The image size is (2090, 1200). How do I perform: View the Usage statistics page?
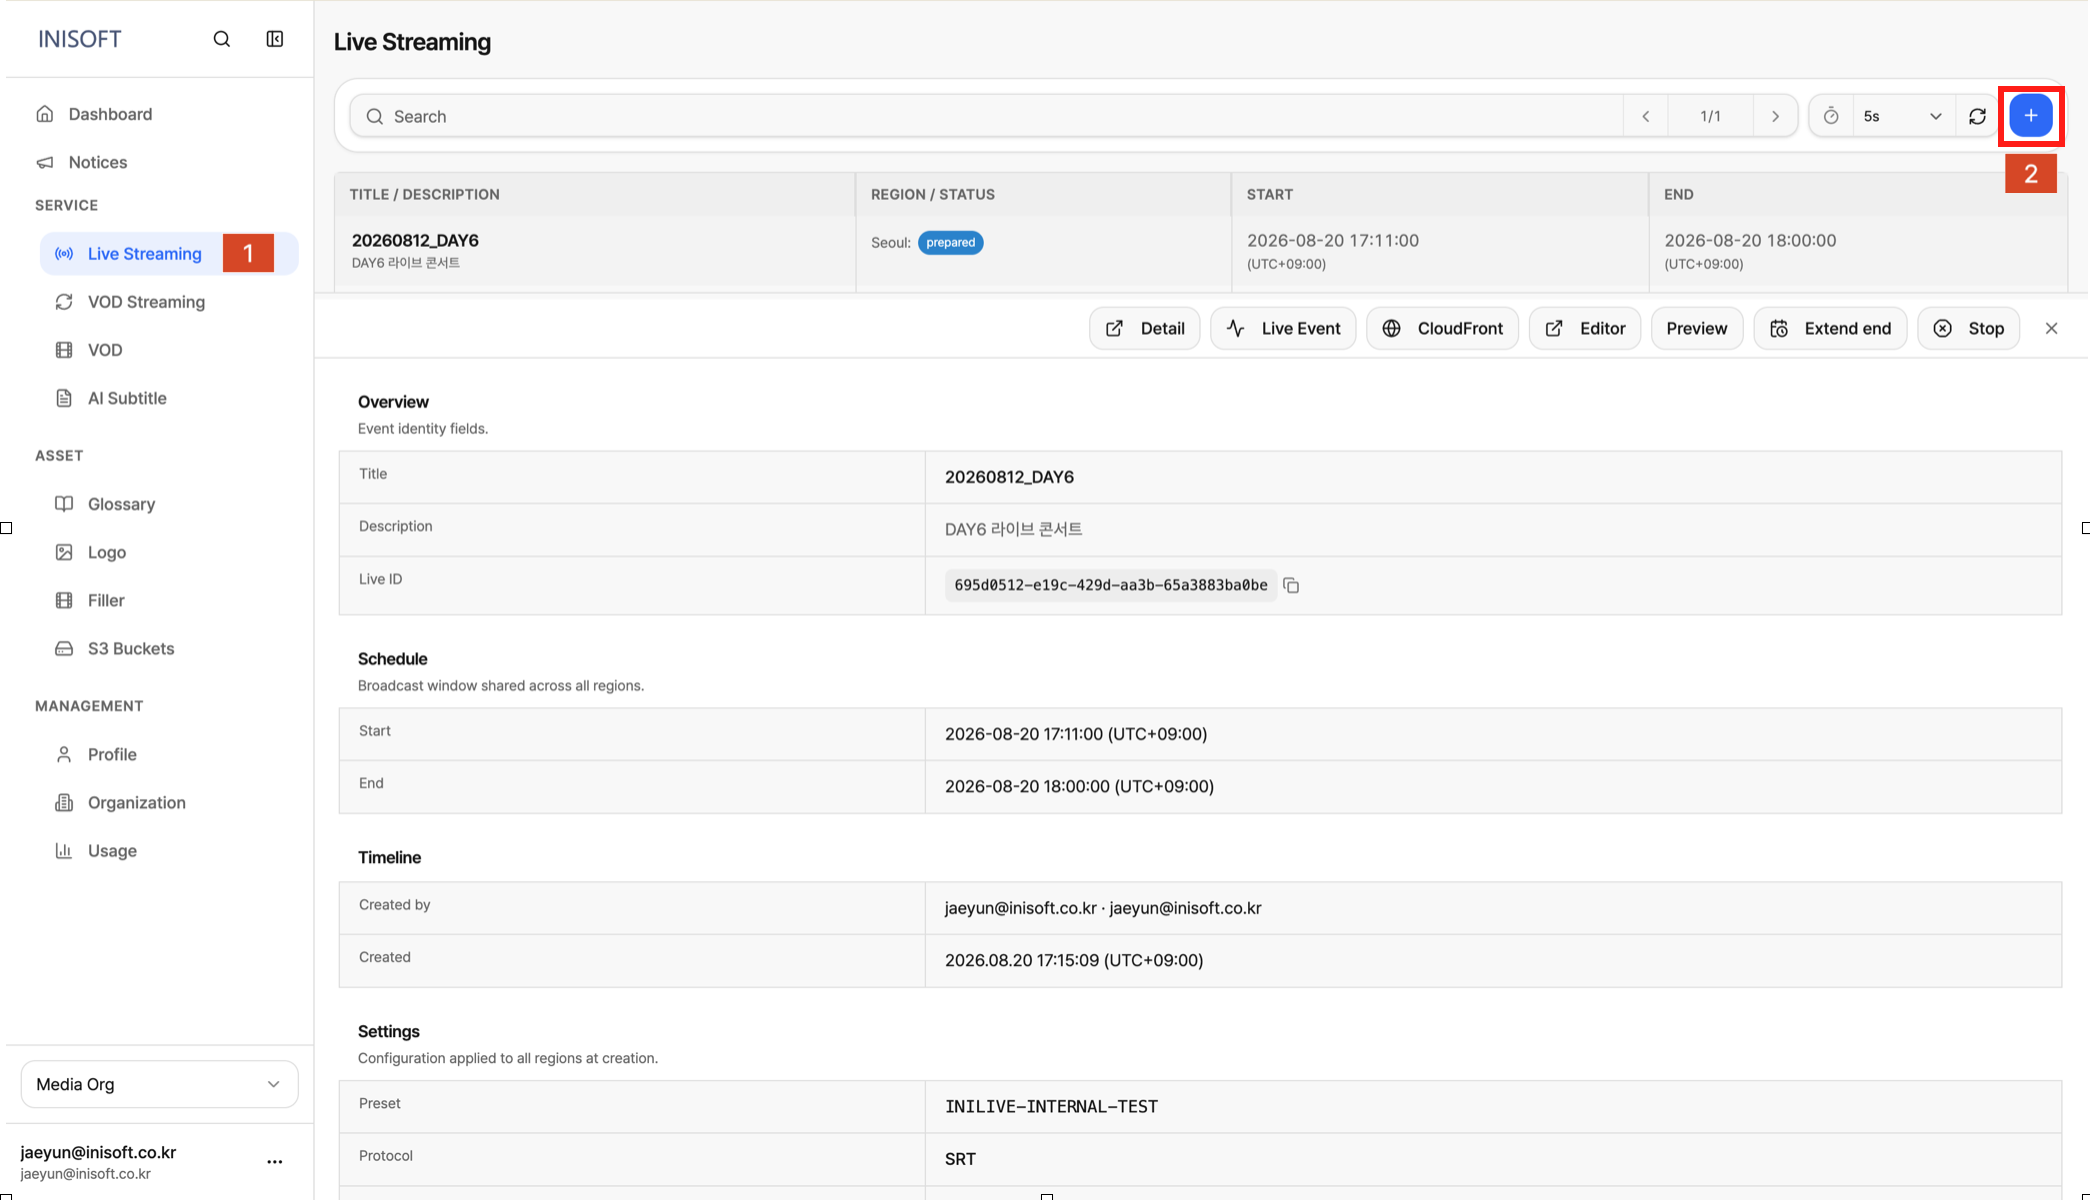pos(112,850)
